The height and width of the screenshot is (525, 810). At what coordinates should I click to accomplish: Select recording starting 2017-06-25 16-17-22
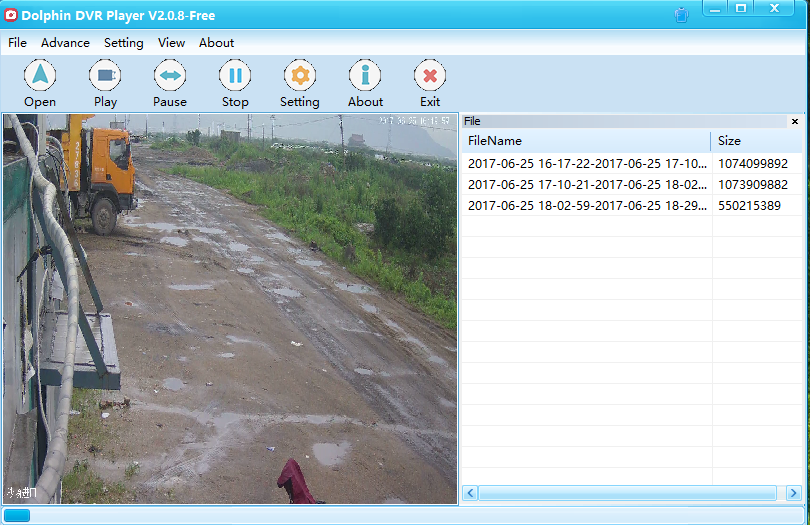586,163
